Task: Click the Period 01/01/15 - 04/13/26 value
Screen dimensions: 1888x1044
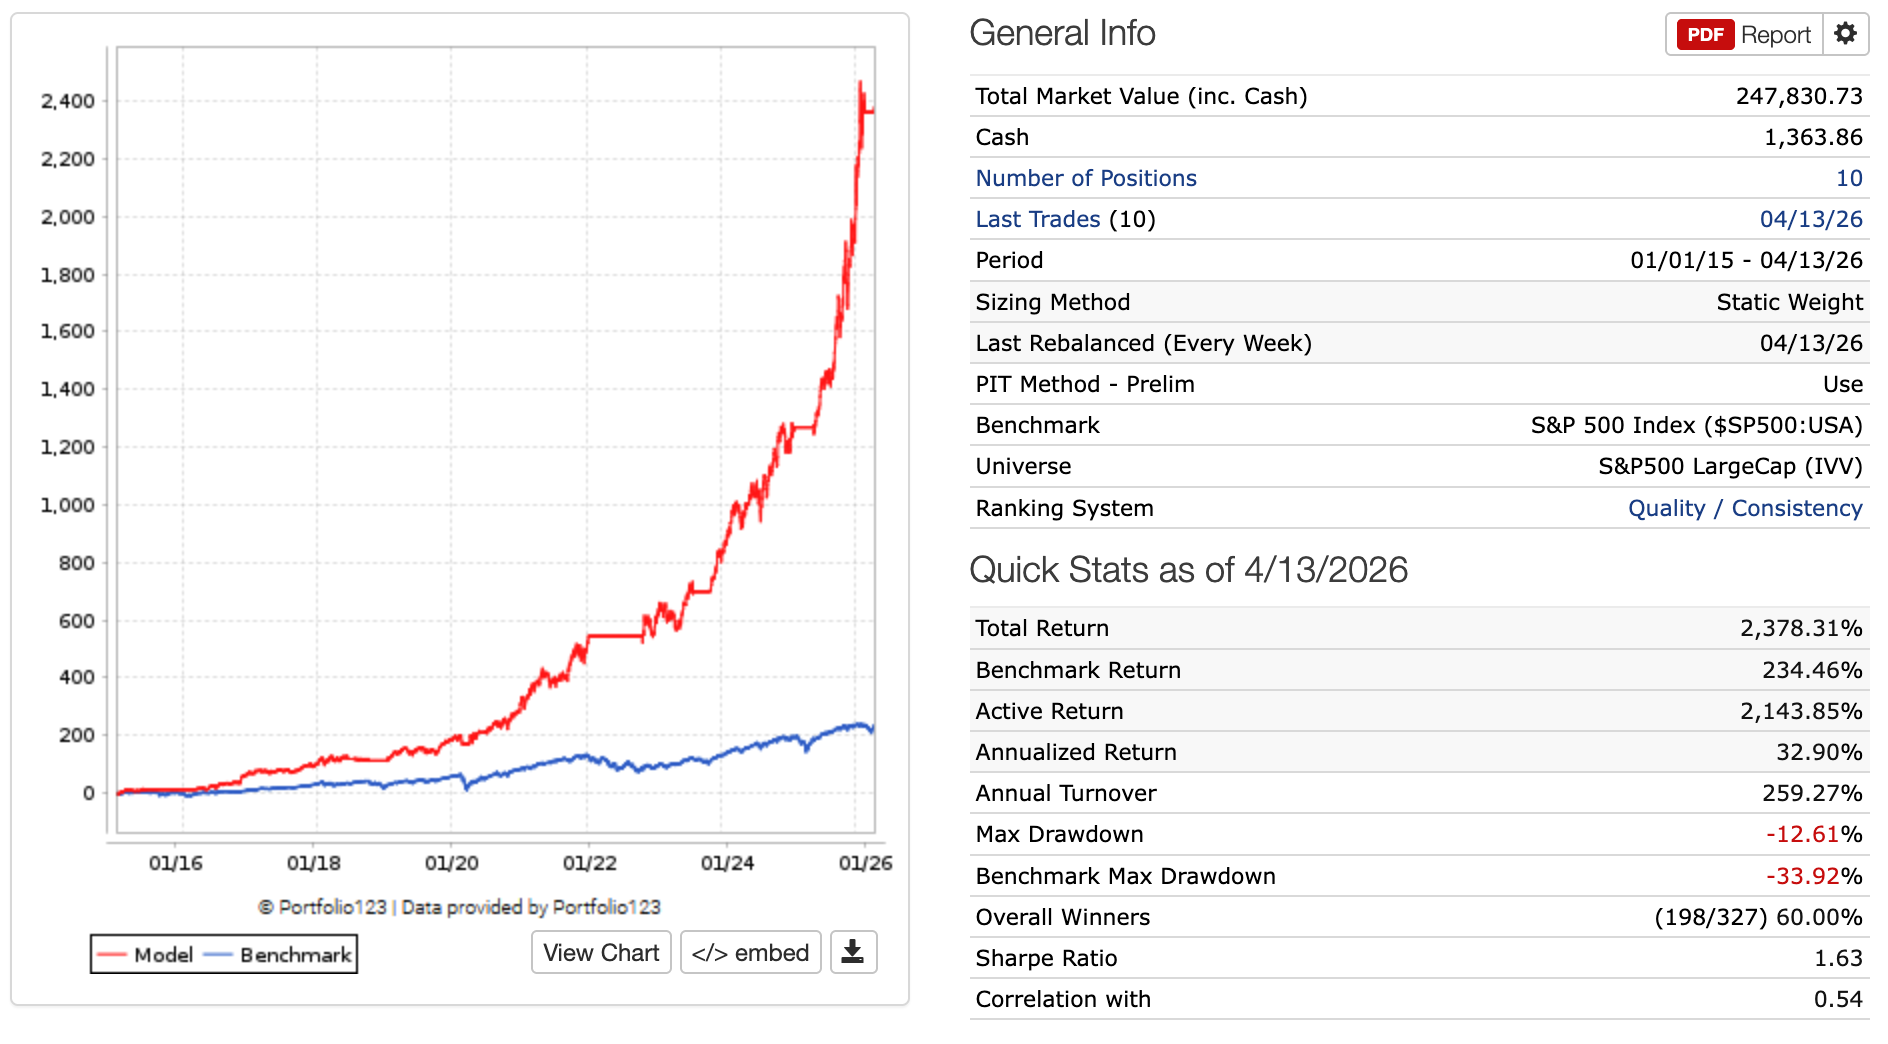Action: 1746,260
